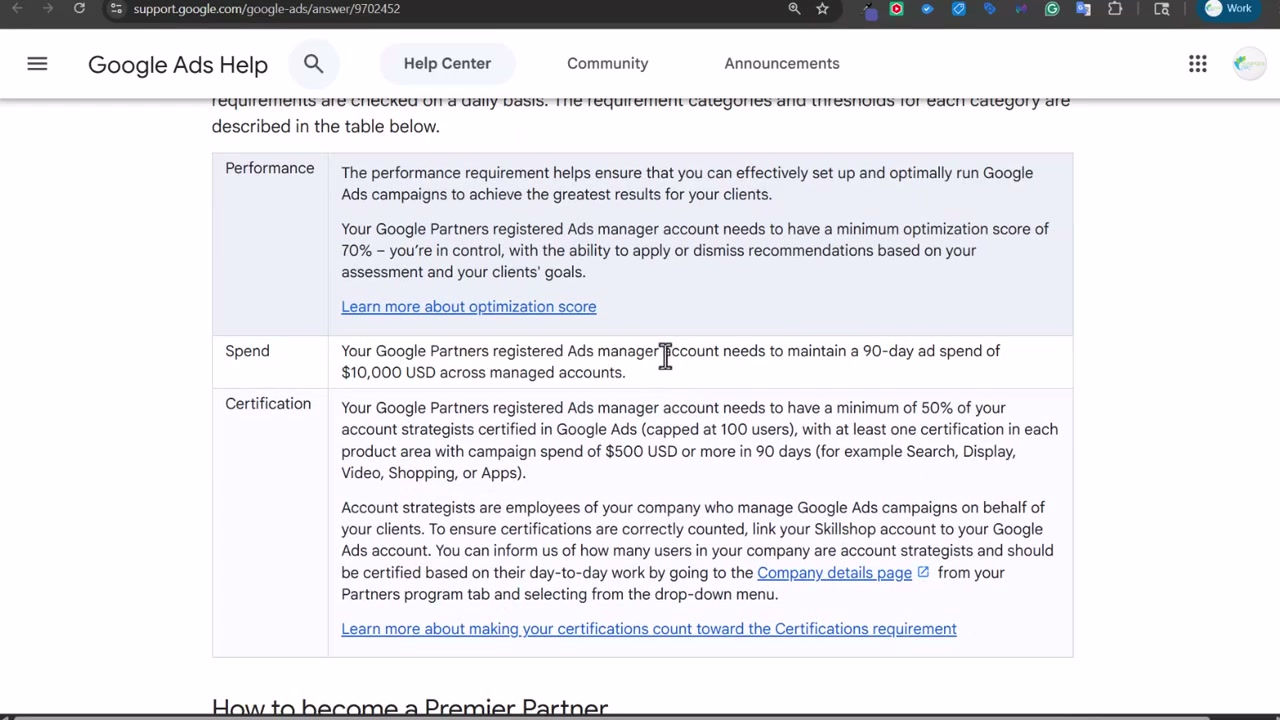Screen dimensions: 1280x720
Task: Click the Certification row label
Action: point(268,404)
